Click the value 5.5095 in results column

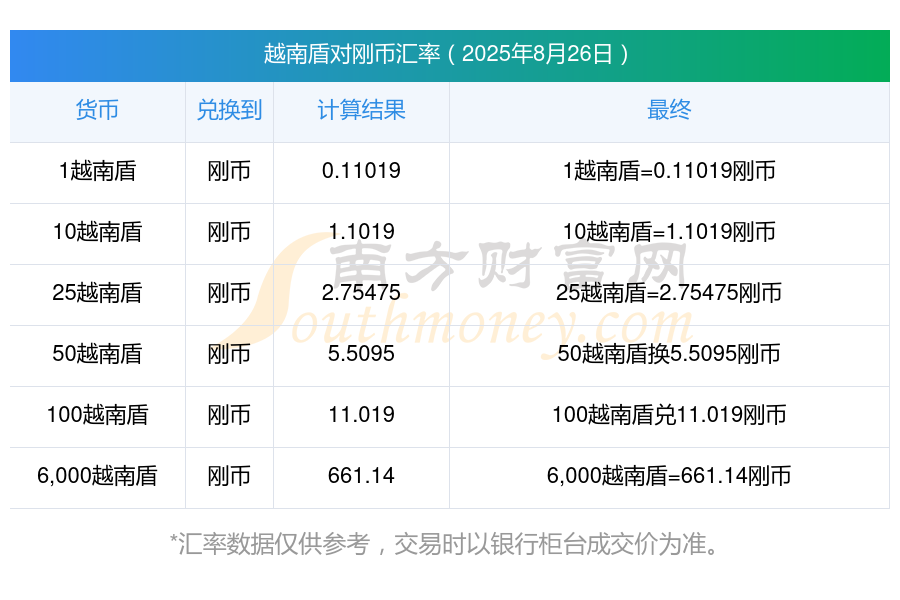361,354
